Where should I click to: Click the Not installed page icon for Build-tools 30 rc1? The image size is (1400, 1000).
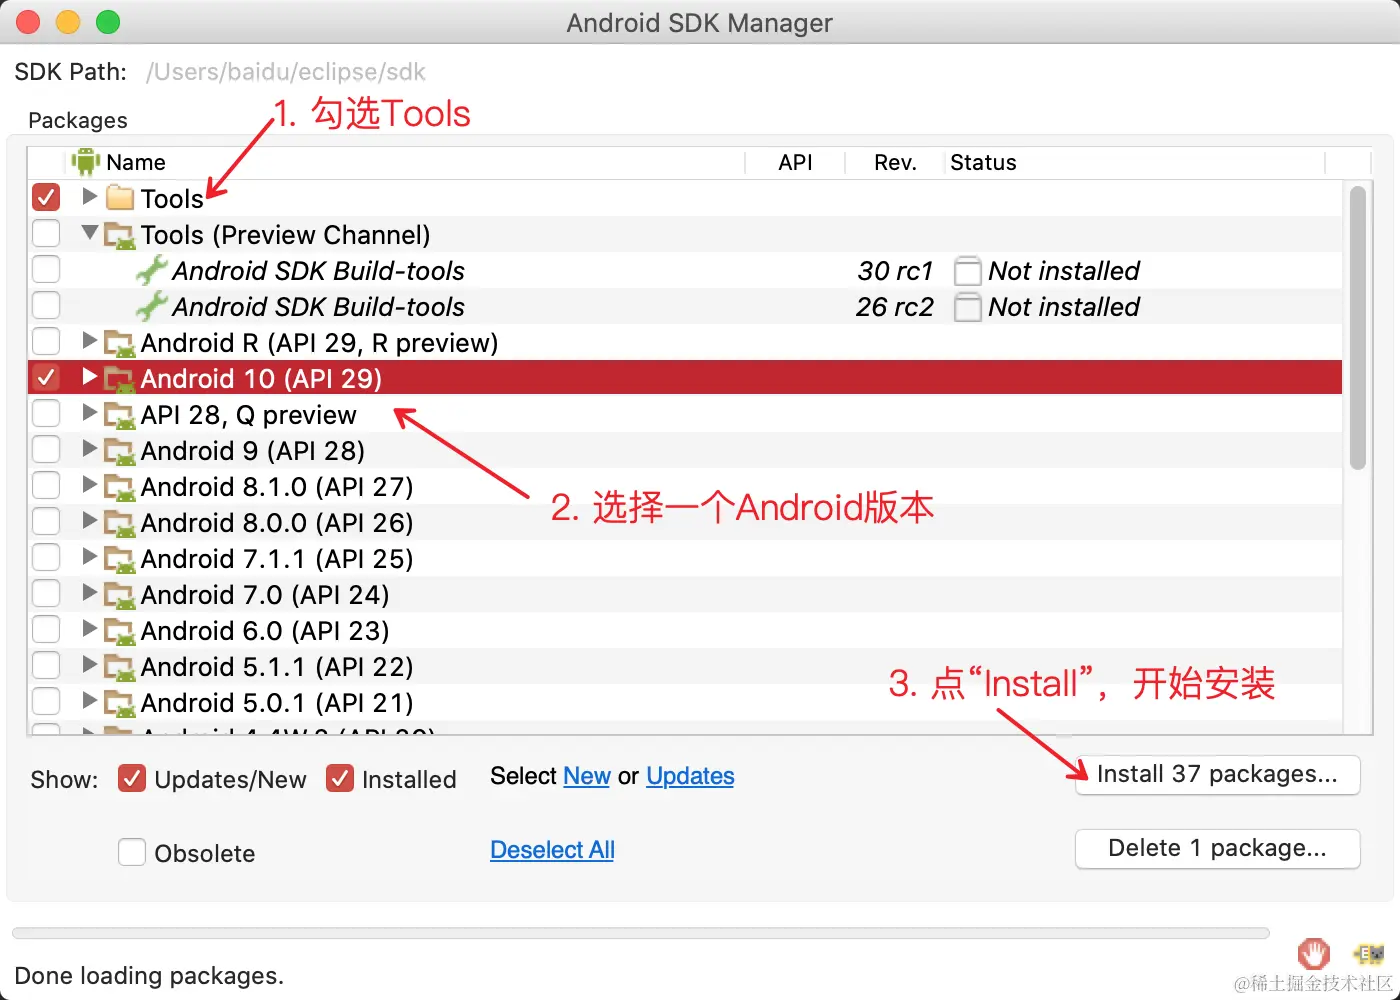[x=967, y=270]
